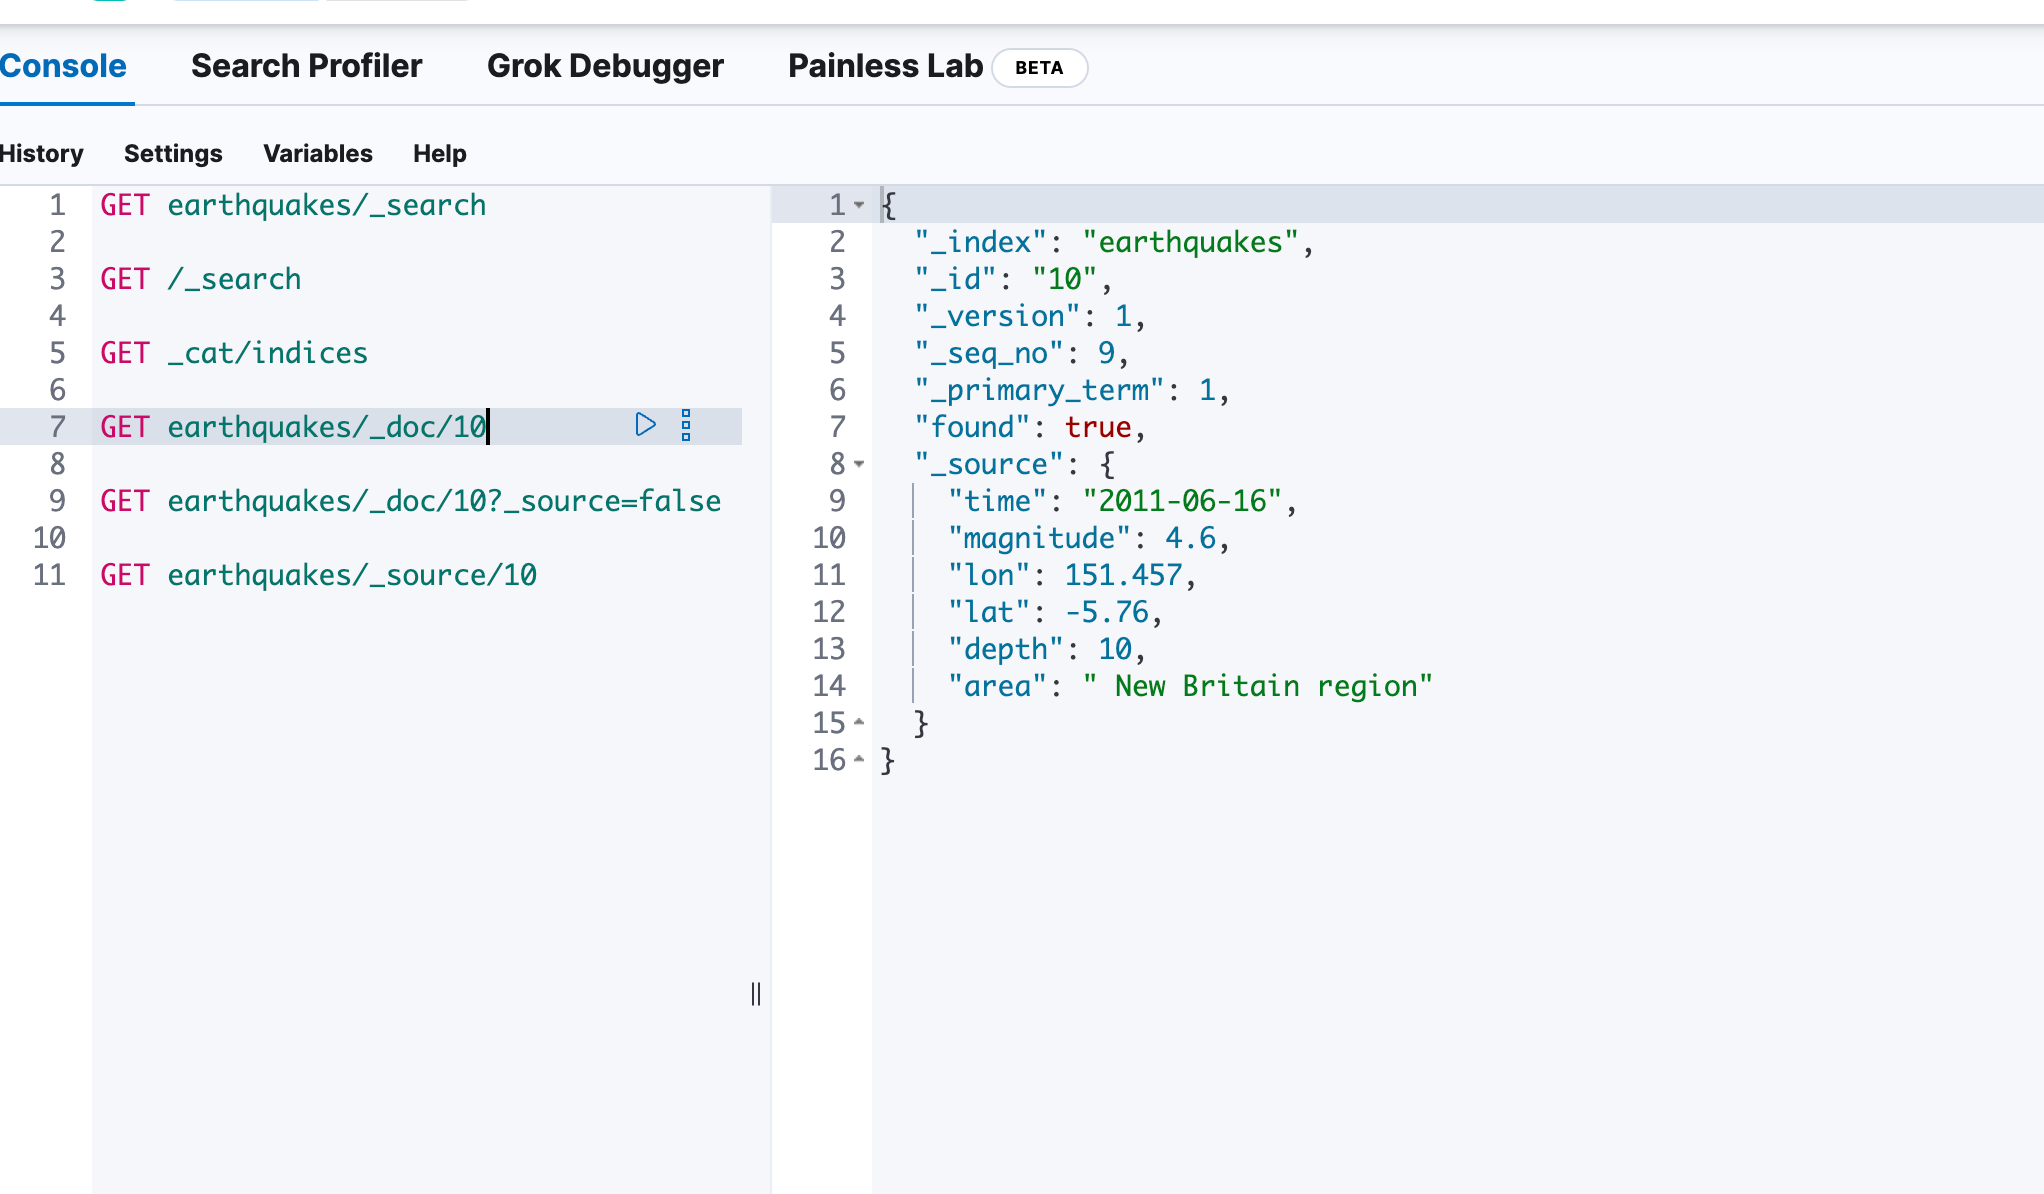
Task: Switch to the Search Profiler tab
Action: tap(306, 66)
